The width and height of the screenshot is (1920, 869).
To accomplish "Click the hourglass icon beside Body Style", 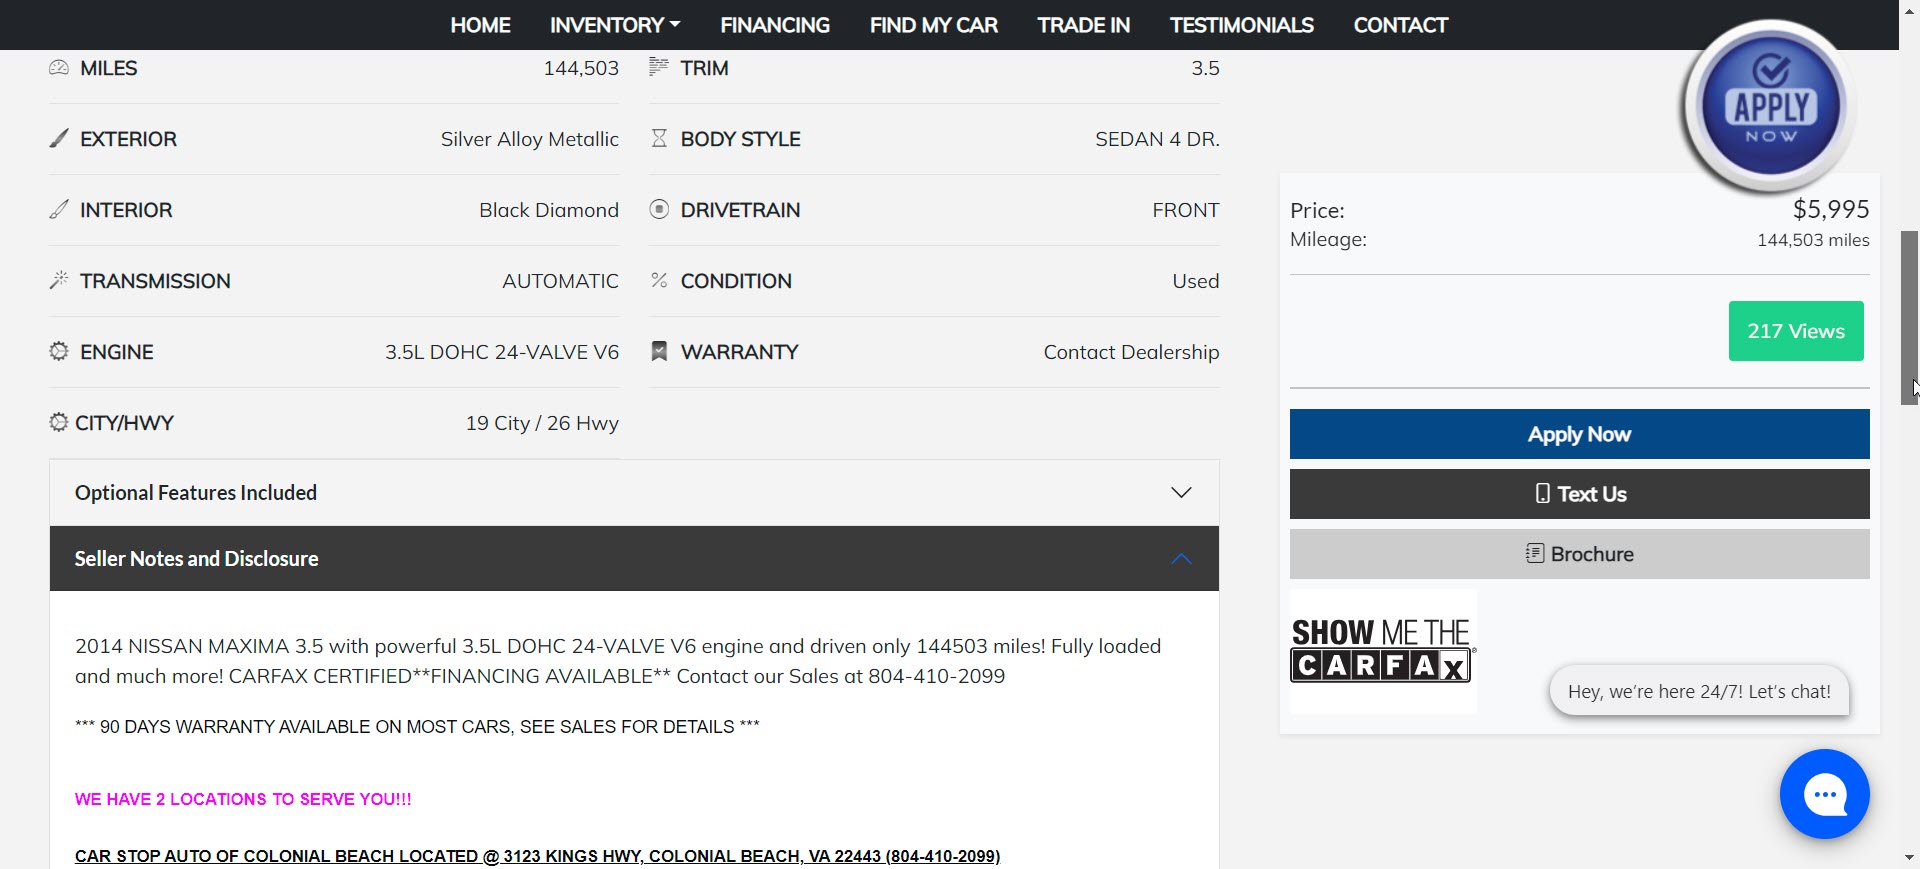I will [x=659, y=139].
